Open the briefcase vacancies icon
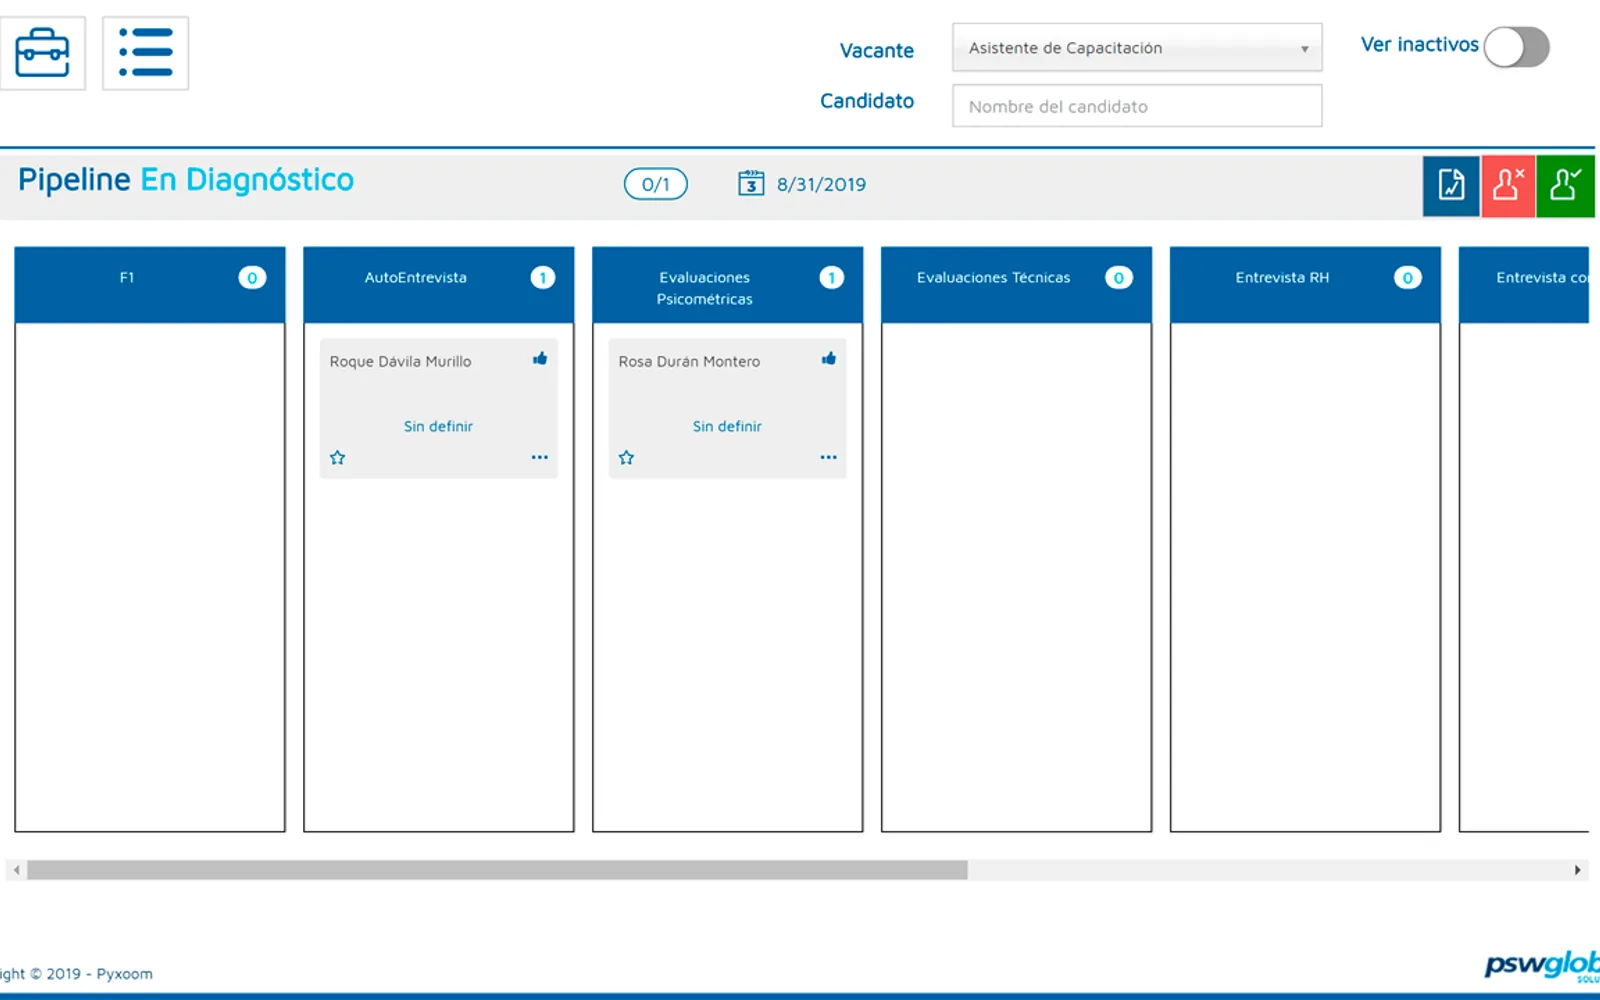 42,53
